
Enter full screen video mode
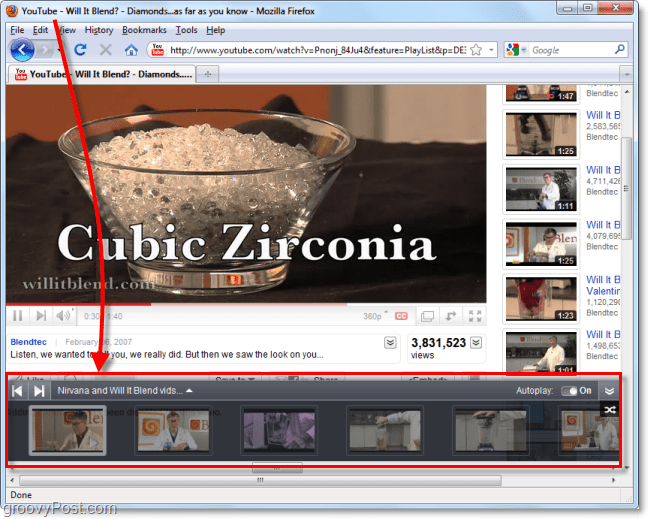pyautogui.click(x=475, y=317)
